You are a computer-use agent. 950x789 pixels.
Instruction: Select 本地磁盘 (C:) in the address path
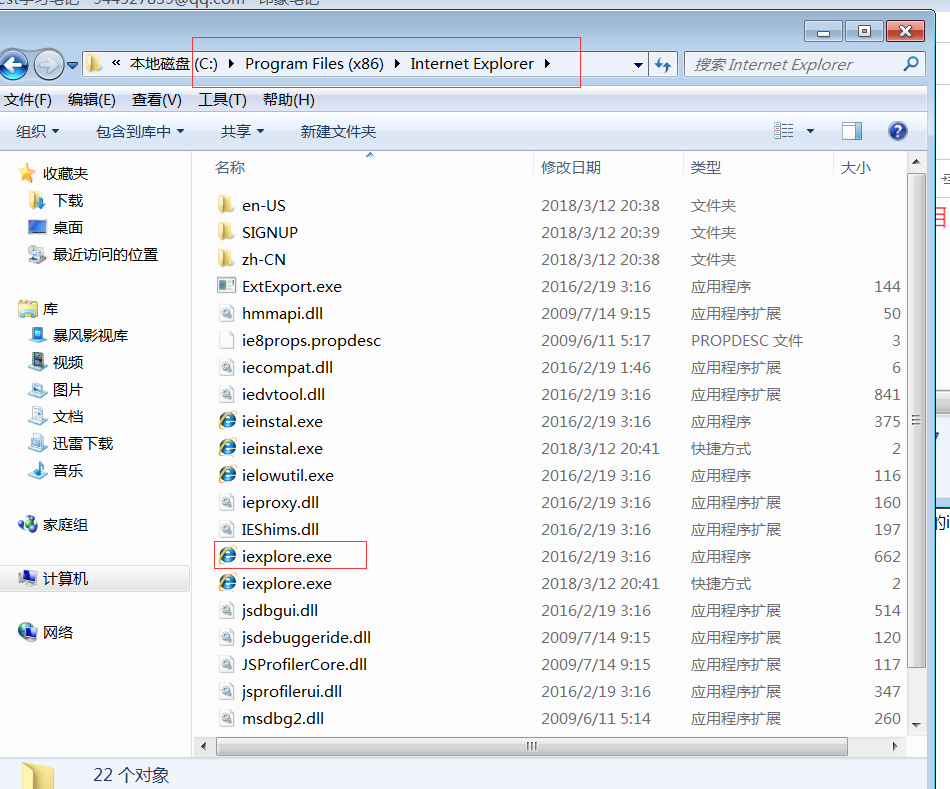[x=174, y=64]
